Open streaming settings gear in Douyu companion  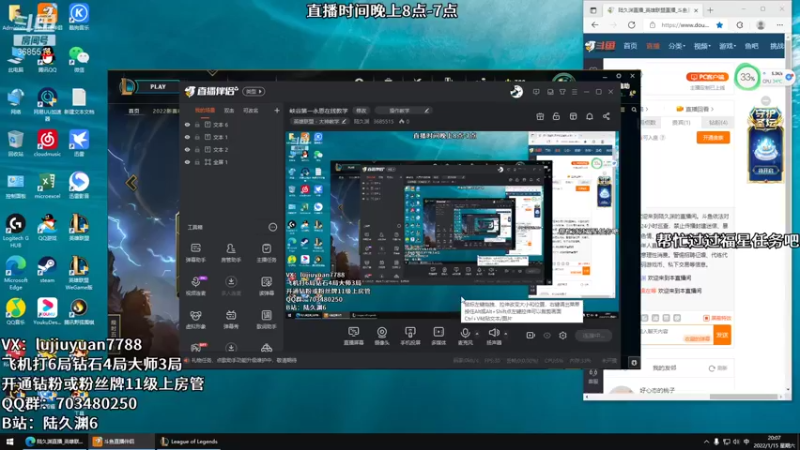(563, 336)
